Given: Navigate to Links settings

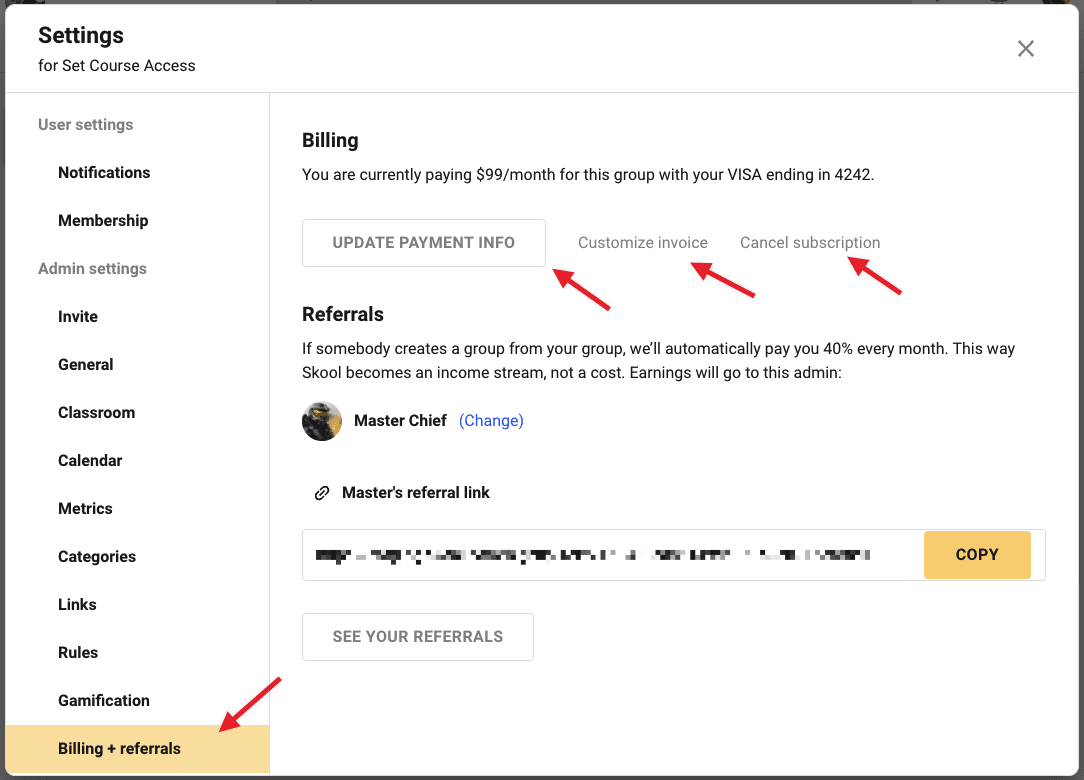Looking at the screenshot, I should (77, 605).
